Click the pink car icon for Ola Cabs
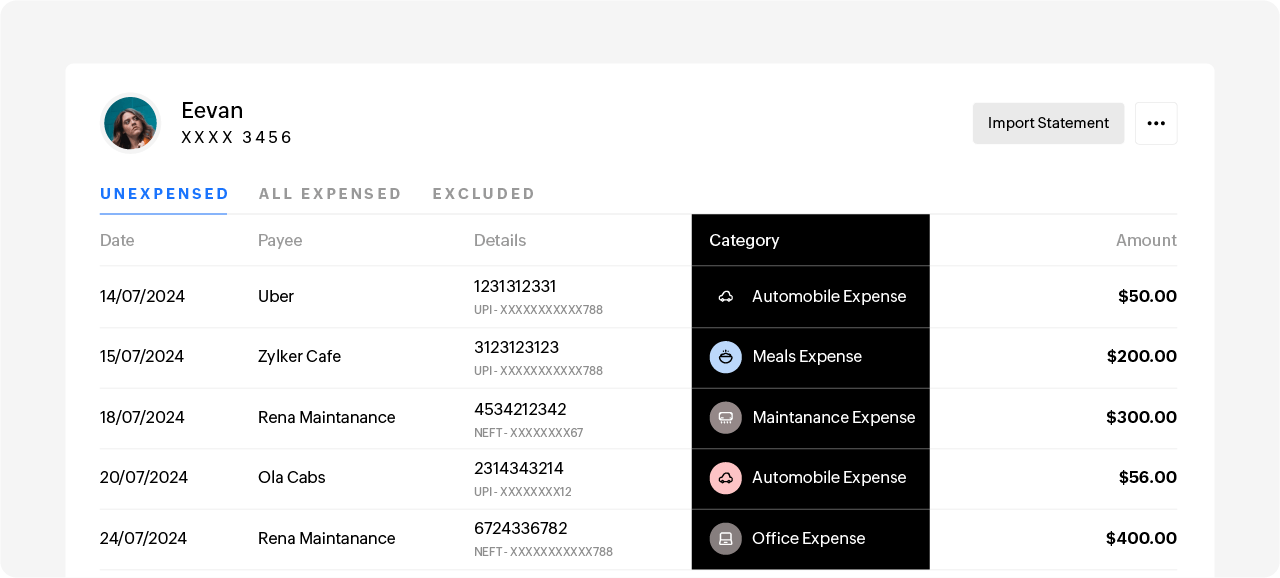Screen dimensions: 1280x578 (x=726, y=478)
